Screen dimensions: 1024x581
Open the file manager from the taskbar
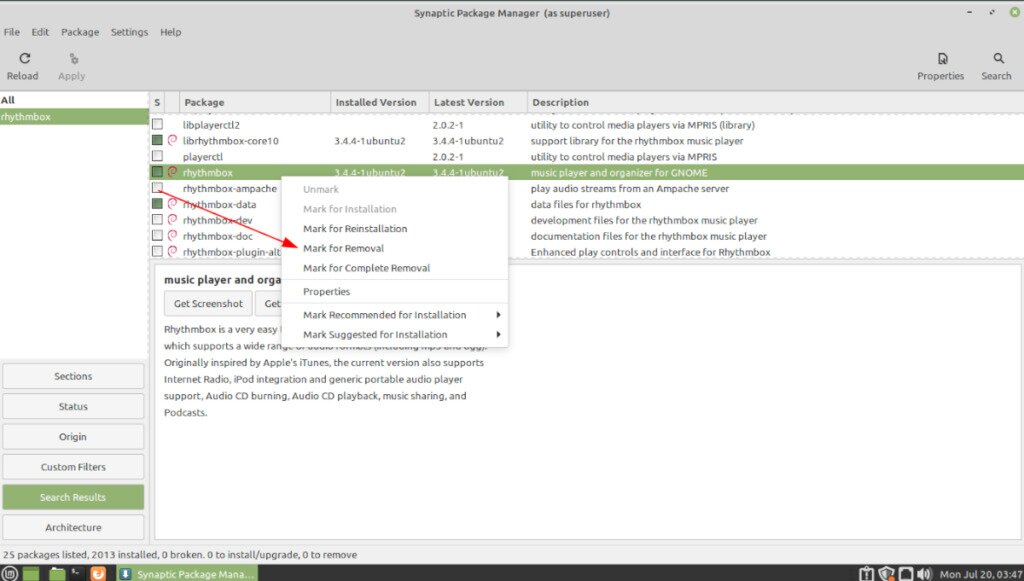[57, 573]
